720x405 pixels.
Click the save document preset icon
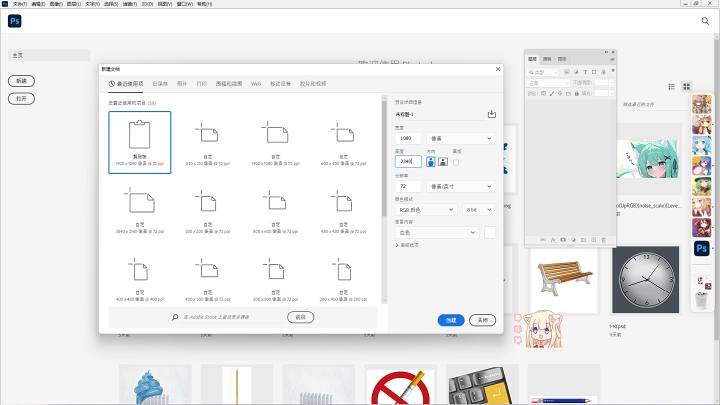[x=491, y=114]
